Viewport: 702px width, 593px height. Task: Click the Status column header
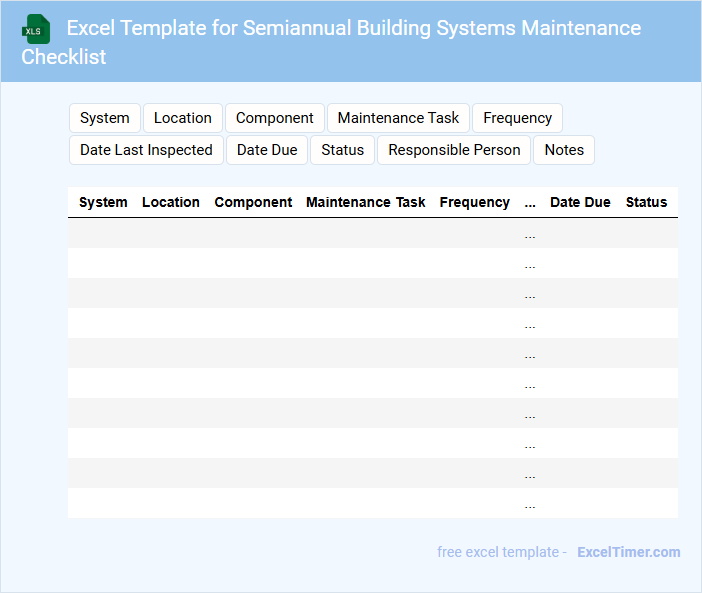click(x=646, y=202)
